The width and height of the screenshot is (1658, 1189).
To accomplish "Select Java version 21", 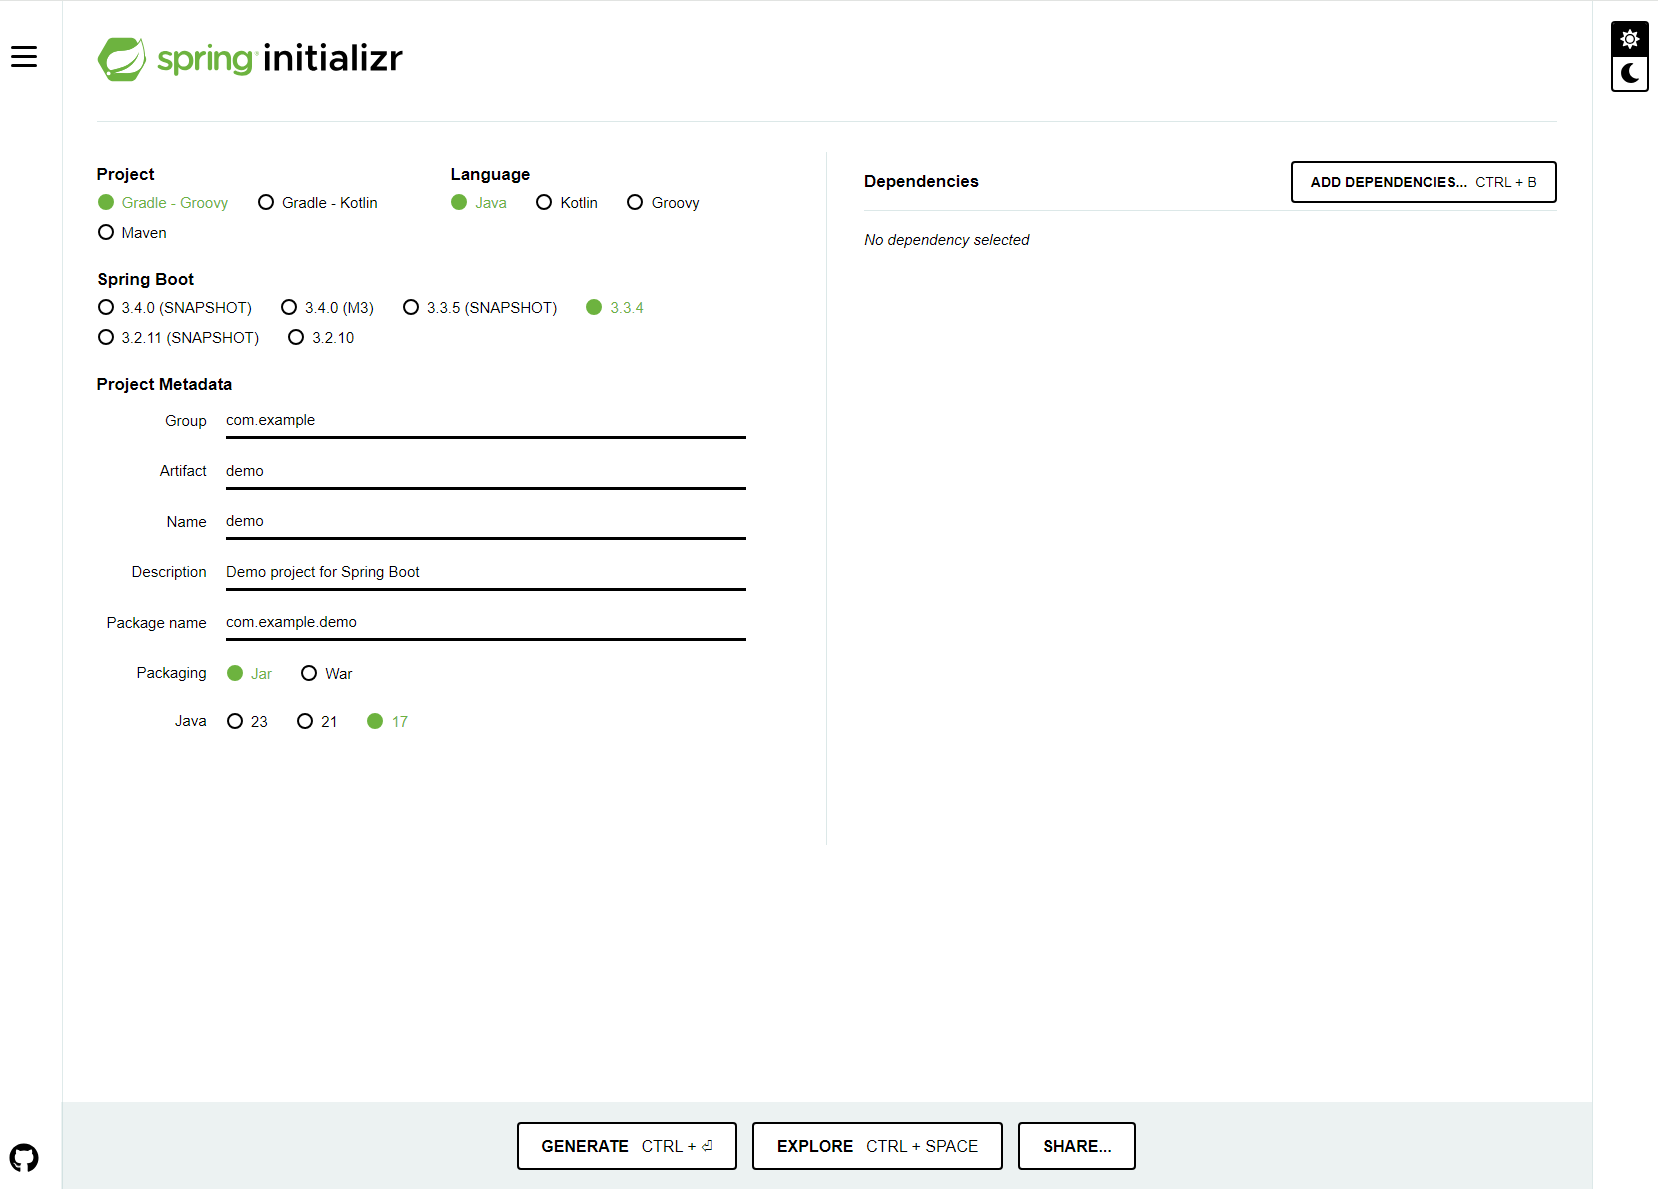I will pyautogui.click(x=317, y=722).
